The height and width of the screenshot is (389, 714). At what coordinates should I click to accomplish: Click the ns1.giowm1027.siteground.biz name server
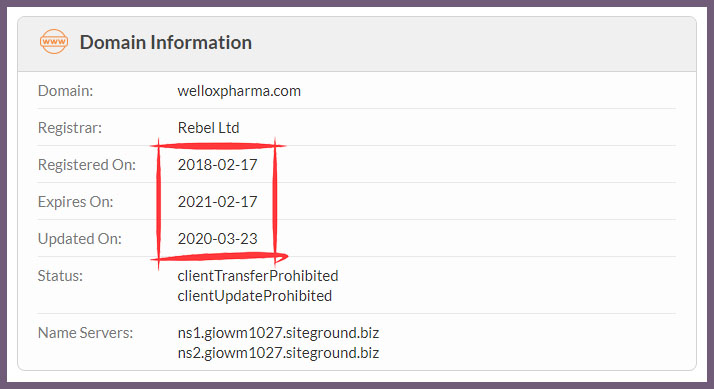tap(278, 333)
